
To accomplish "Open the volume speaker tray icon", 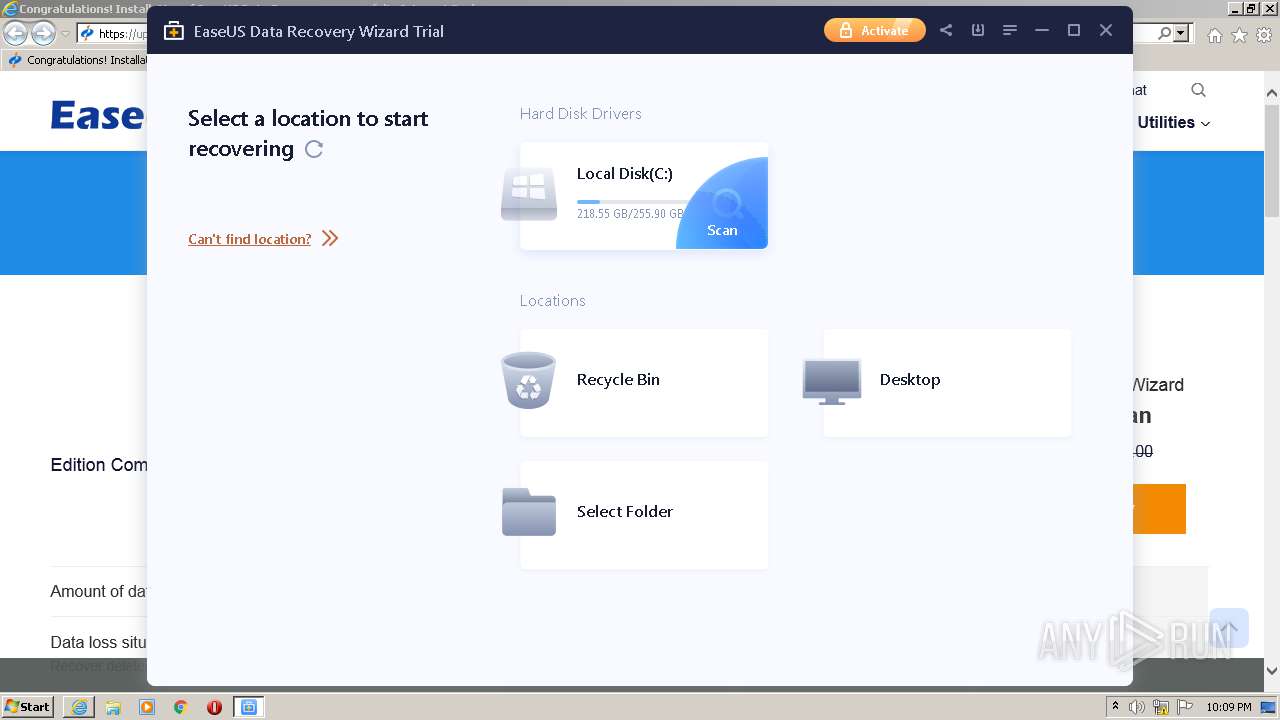I will (1138, 707).
